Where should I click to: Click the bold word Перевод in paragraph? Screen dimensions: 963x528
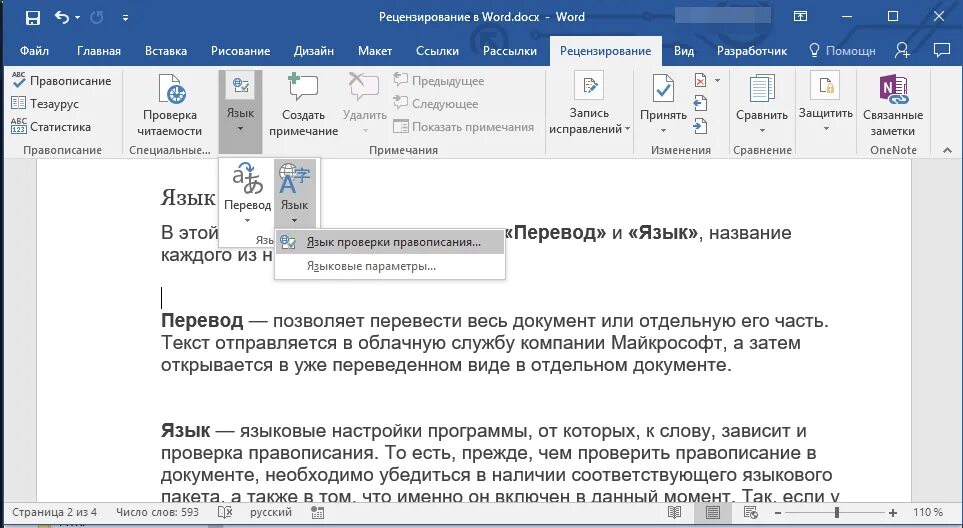pyautogui.click(x=202, y=320)
